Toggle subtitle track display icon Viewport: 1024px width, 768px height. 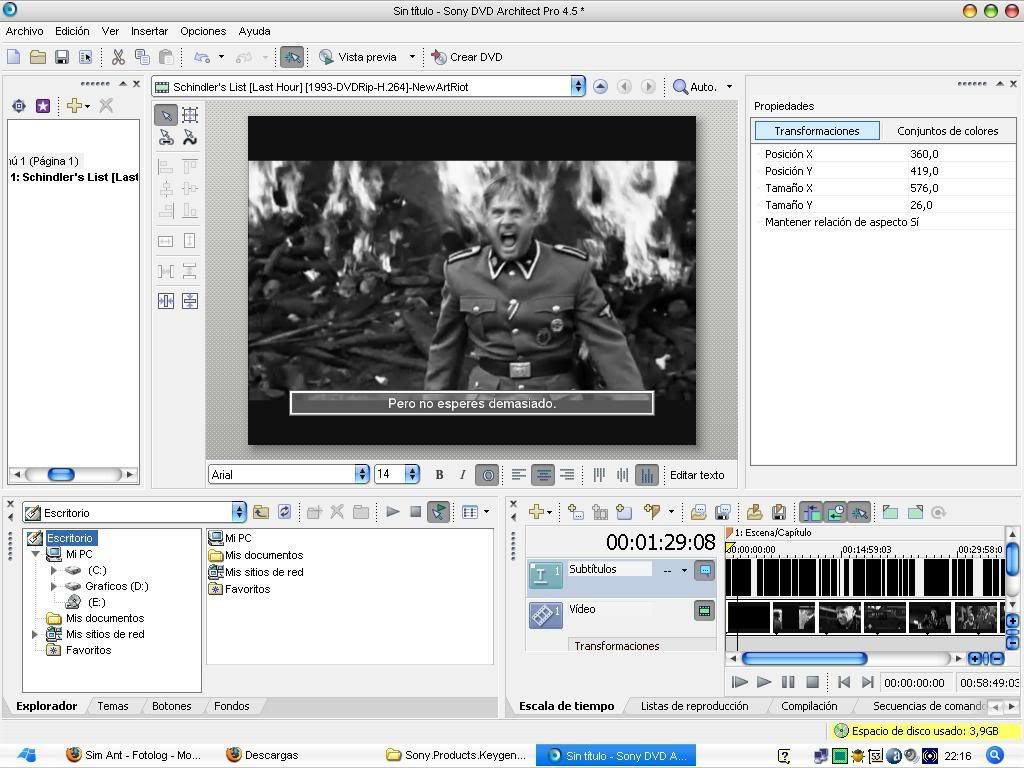[x=705, y=570]
